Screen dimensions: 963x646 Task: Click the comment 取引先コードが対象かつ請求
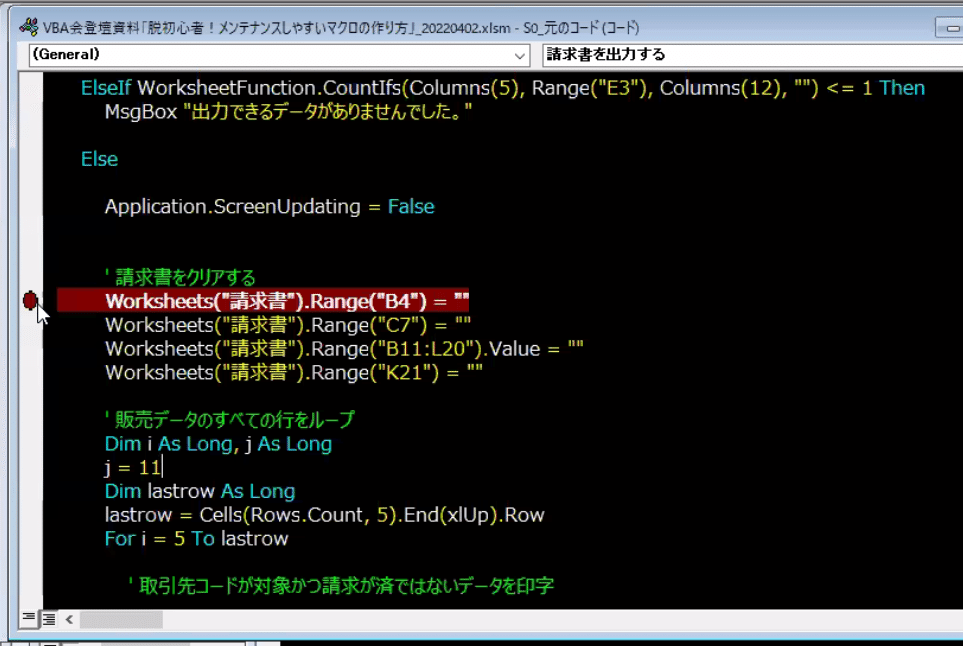coord(341,586)
